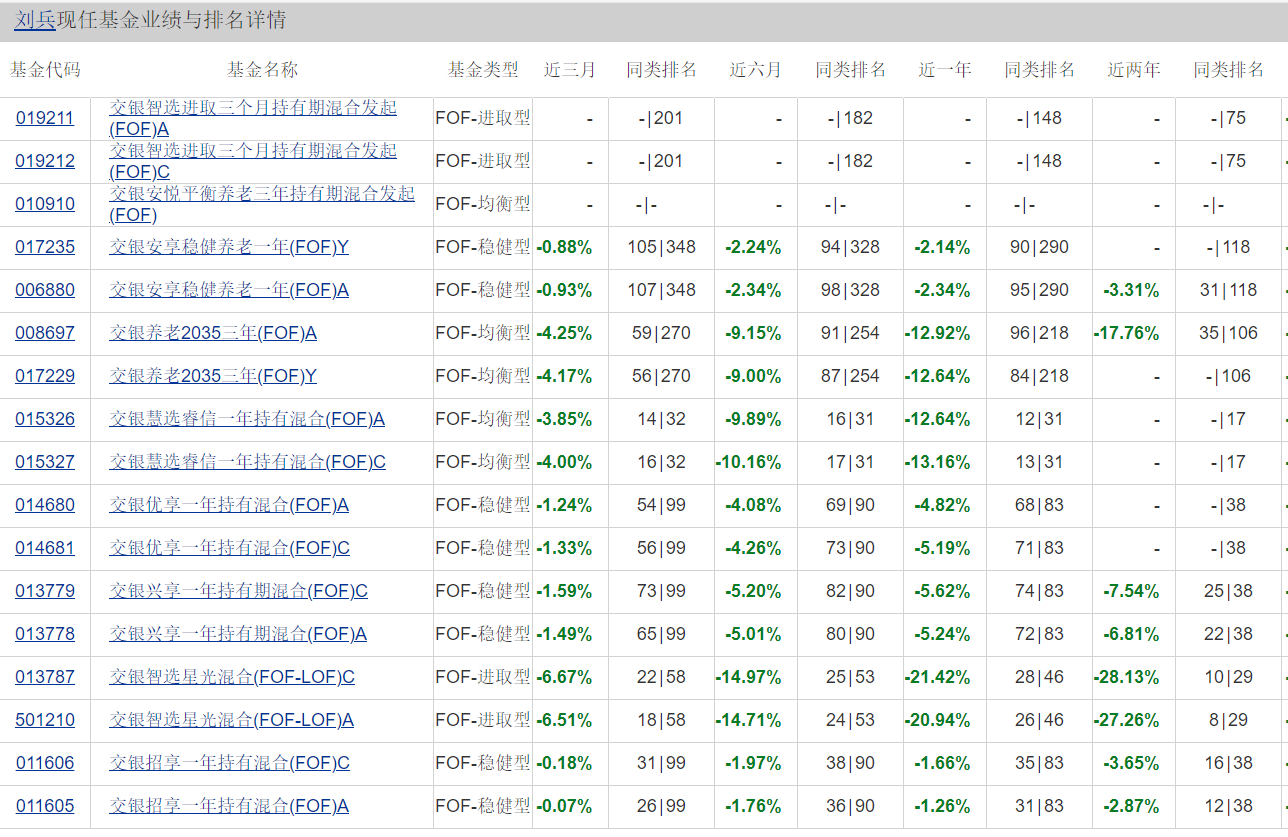Open 交银兴享一年持有期混合(FOF)A fund

point(238,634)
